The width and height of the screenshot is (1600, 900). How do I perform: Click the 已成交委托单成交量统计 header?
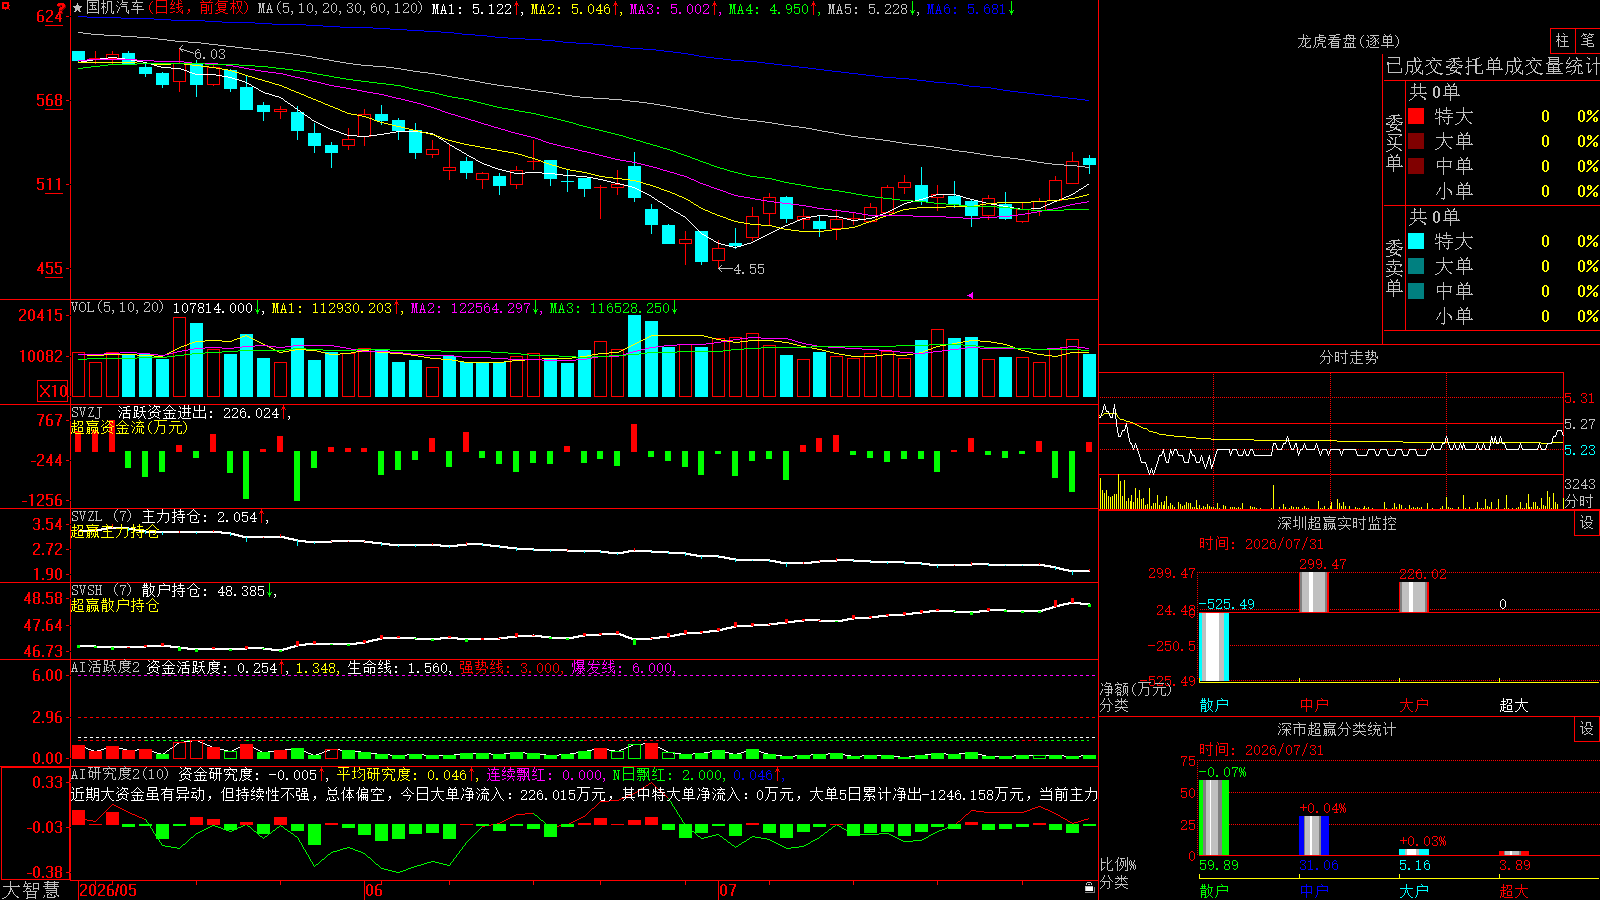point(1492,66)
